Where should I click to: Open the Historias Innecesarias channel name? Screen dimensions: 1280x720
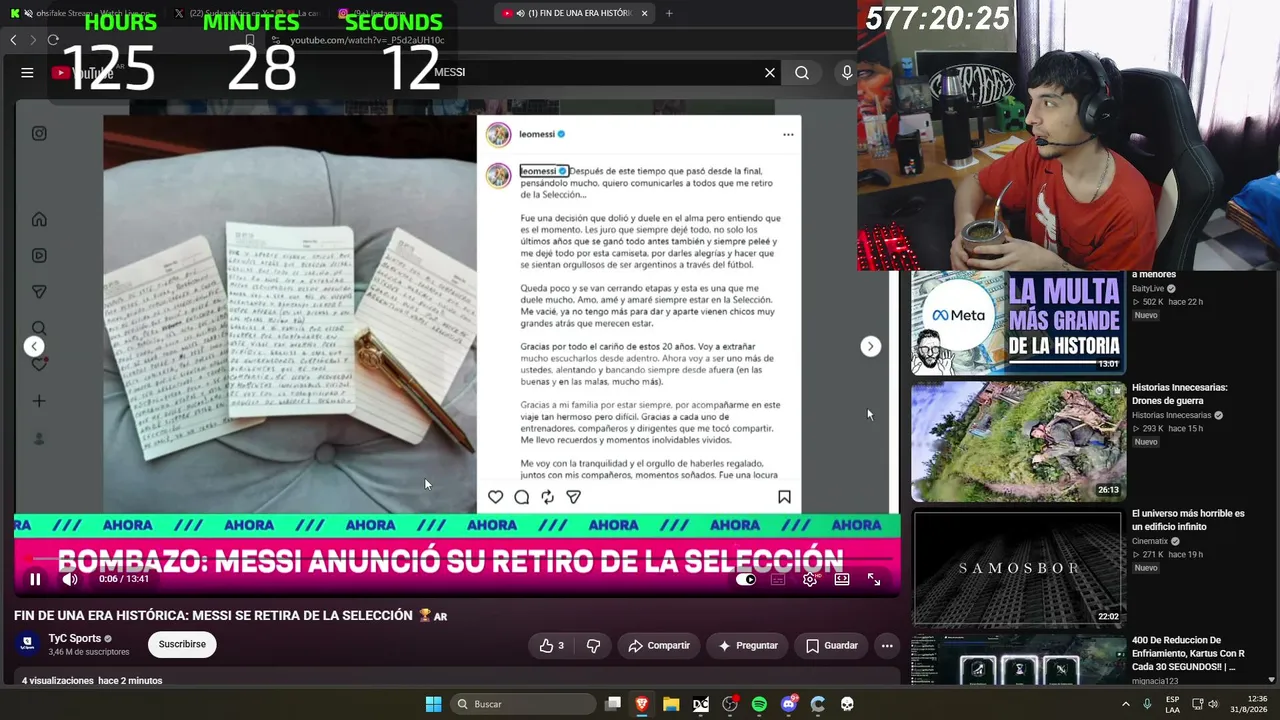point(1171,415)
